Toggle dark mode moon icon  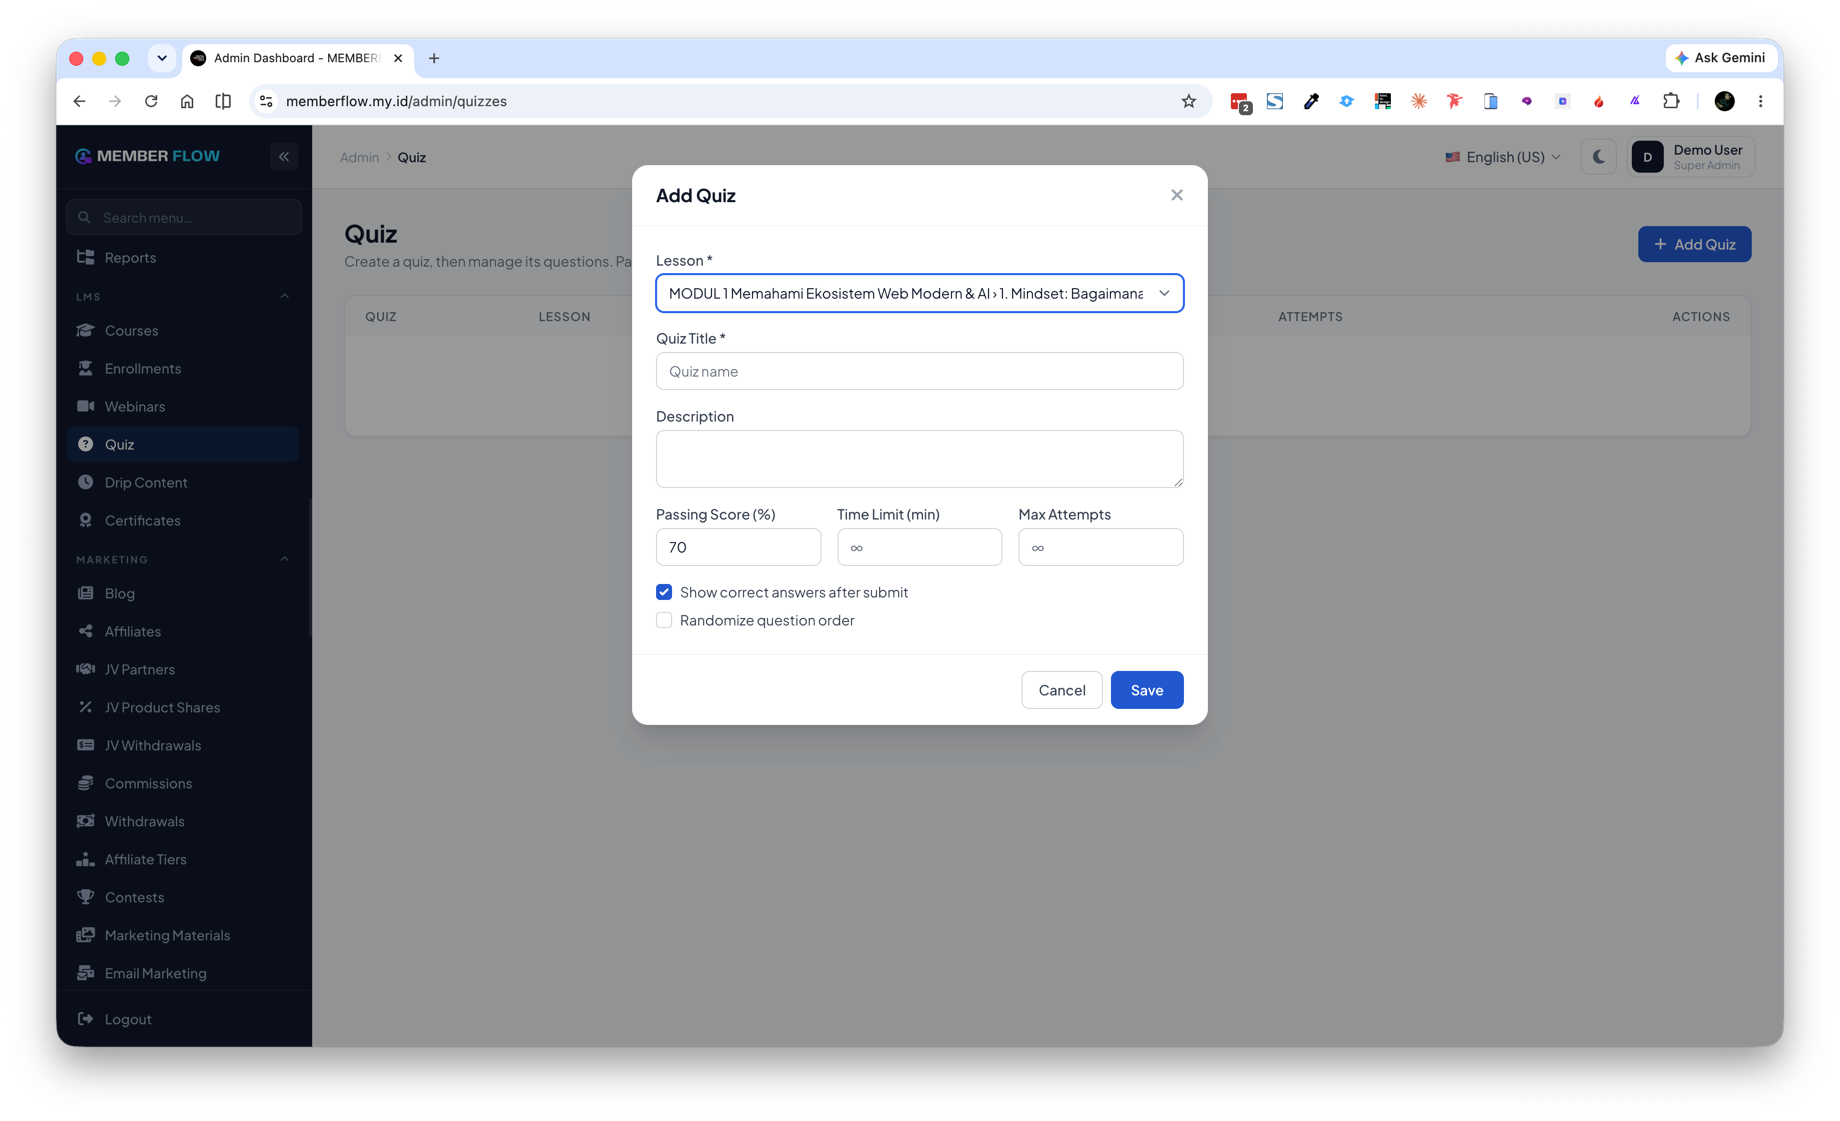coord(1598,157)
